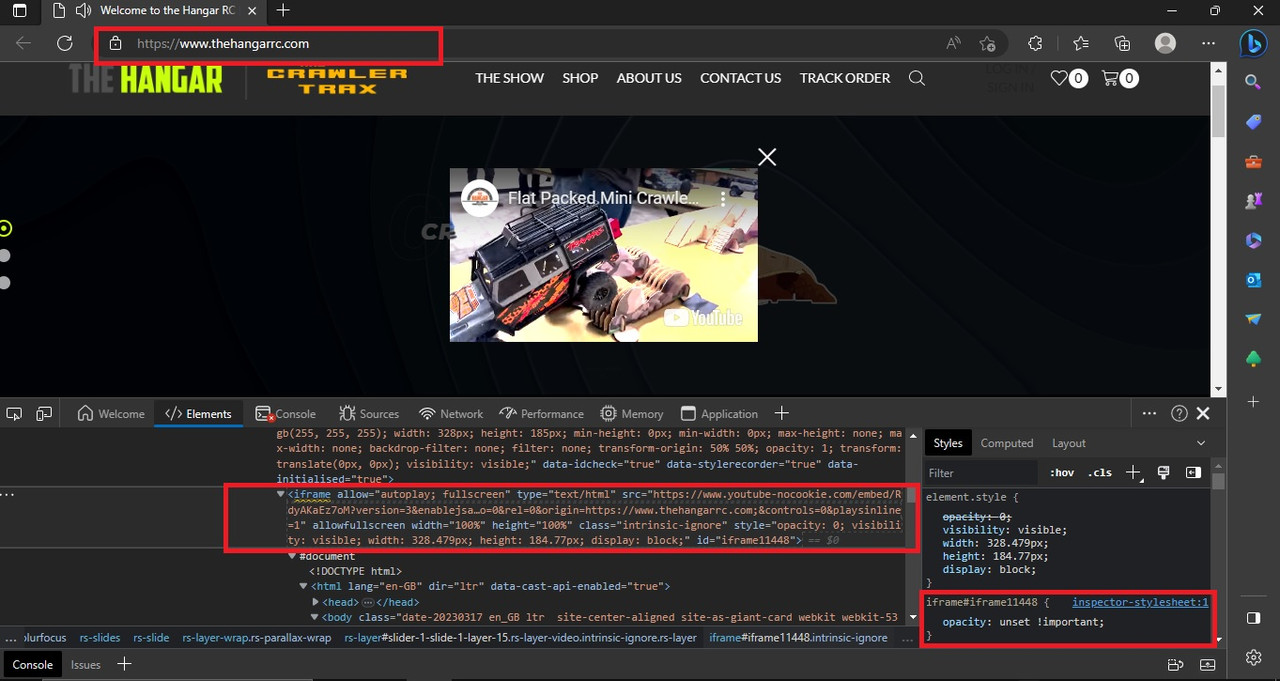This screenshot has width=1280, height=681.
Task: Play the Flat Packed Mini Crawler video
Action: (603, 255)
